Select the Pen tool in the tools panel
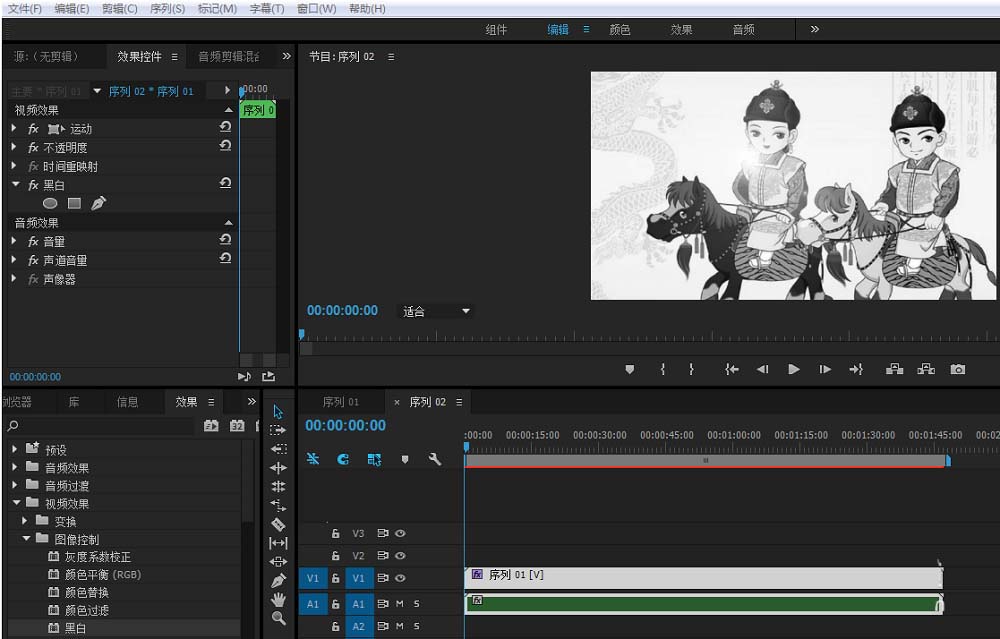Viewport: 1000px width, 639px height. (278, 581)
